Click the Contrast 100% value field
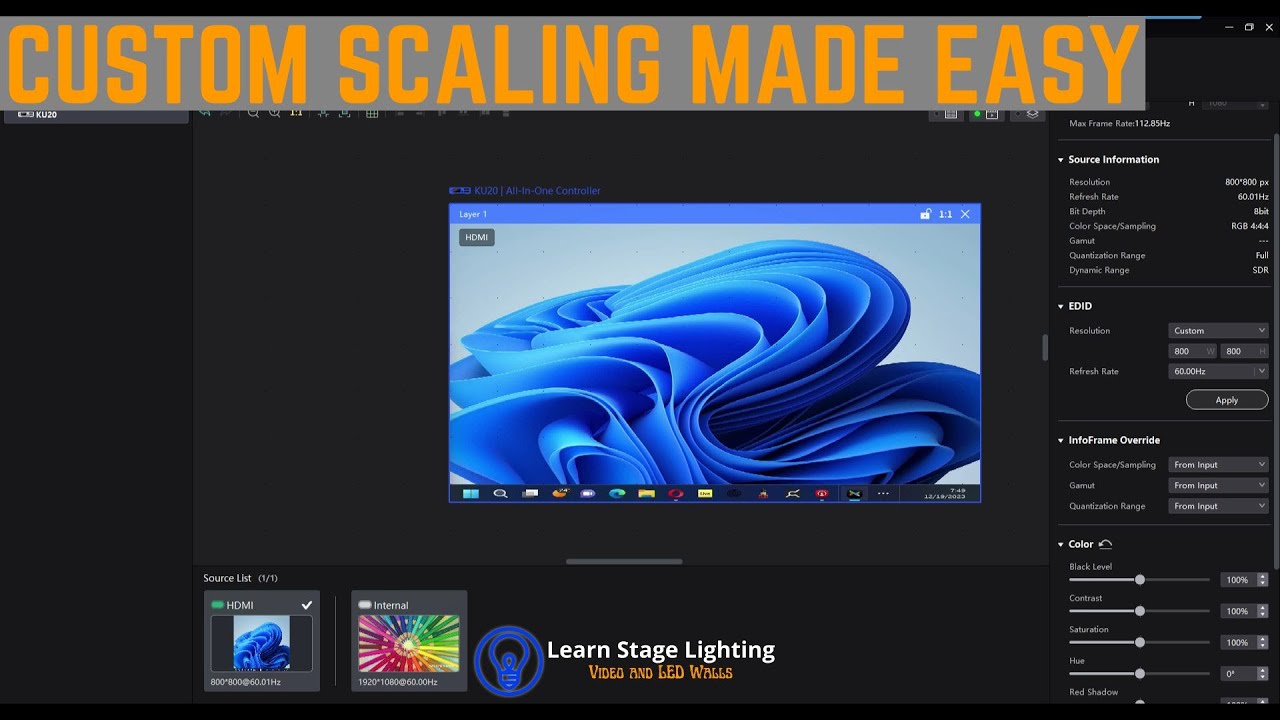This screenshot has width=1280, height=720. click(1238, 611)
